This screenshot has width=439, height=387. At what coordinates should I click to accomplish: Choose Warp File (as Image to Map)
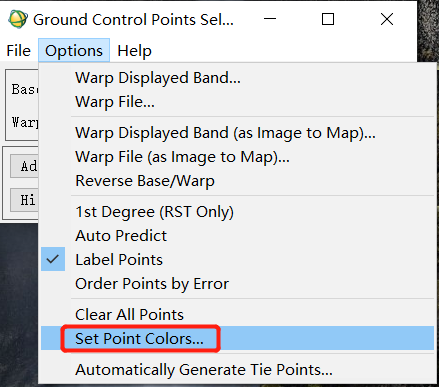237,157
